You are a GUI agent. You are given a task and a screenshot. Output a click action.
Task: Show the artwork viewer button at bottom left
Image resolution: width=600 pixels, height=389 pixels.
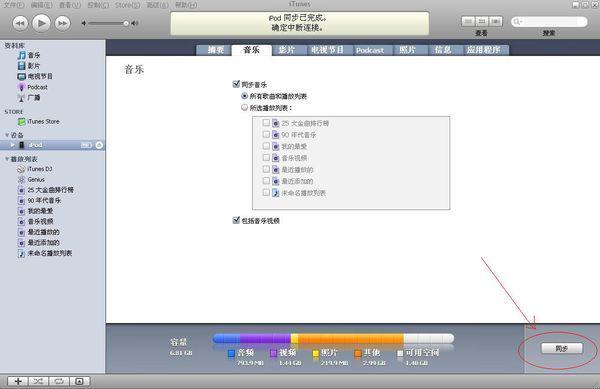(x=79, y=381)
